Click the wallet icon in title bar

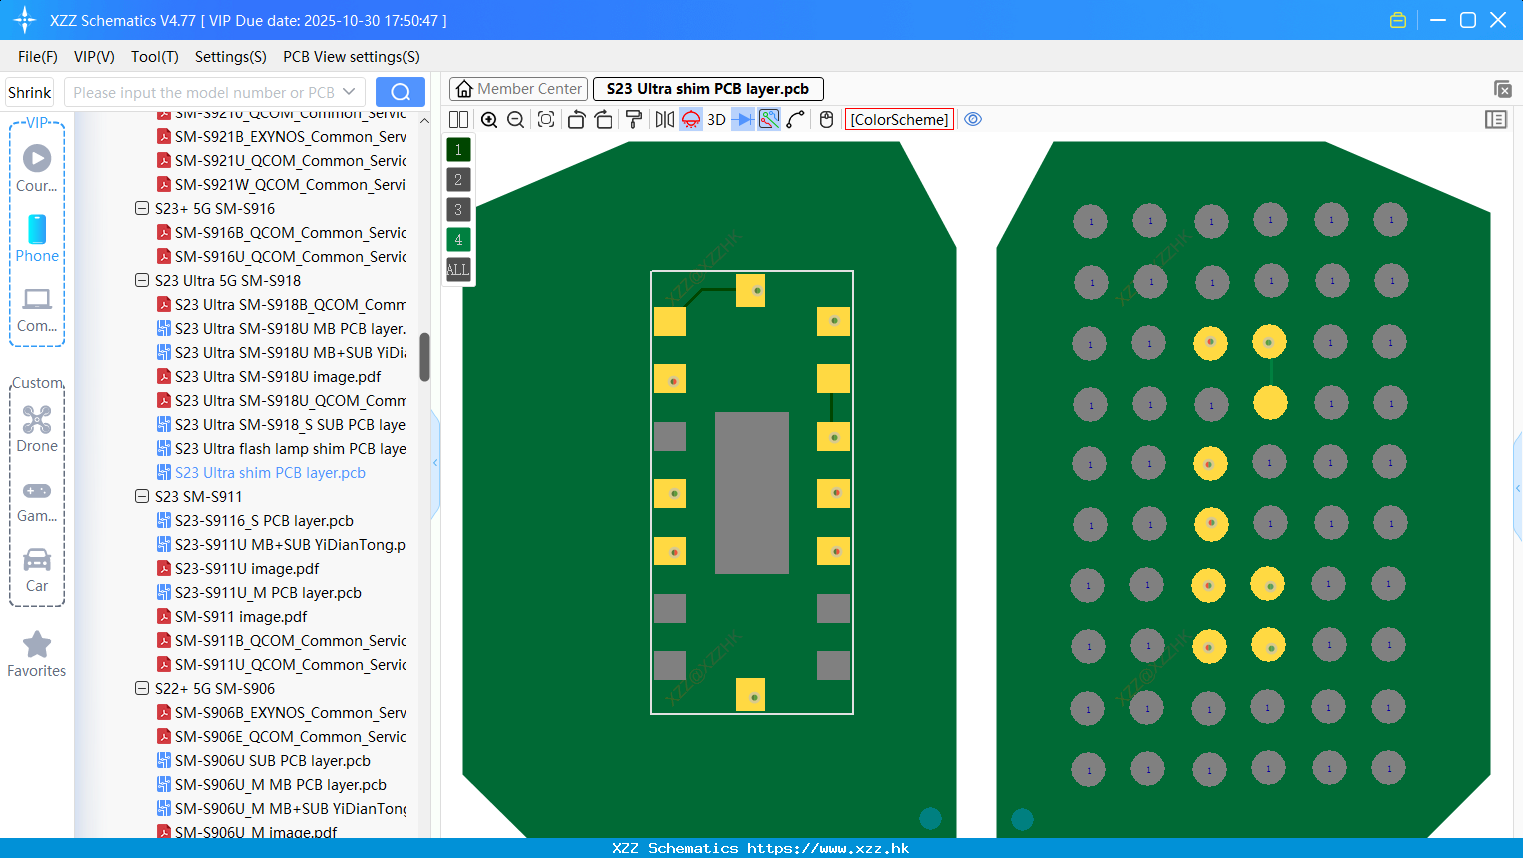[x=1398, y=20]
